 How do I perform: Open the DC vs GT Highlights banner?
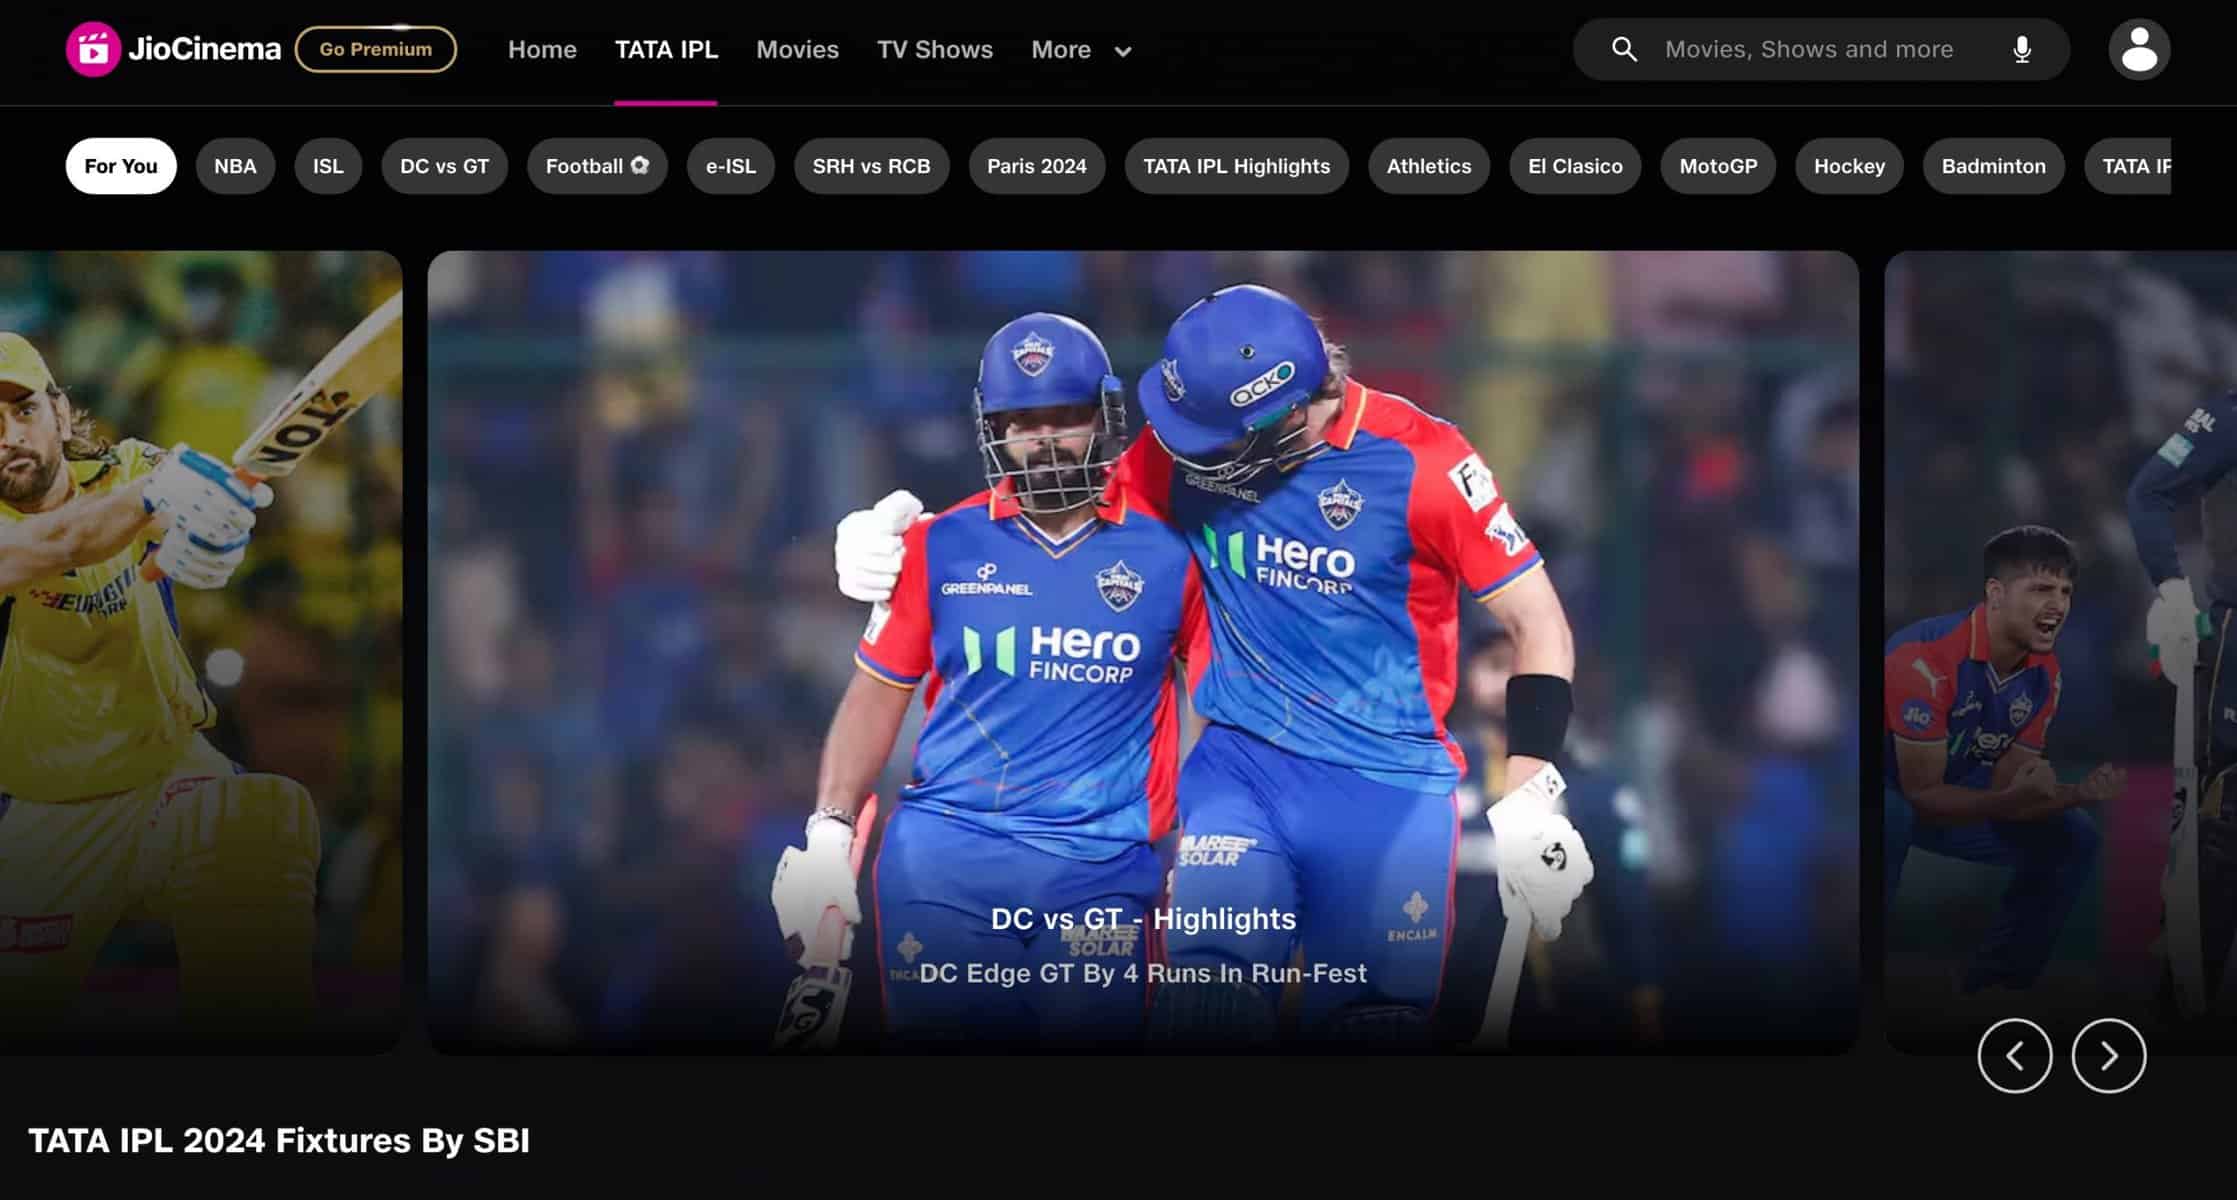[x=1143, y=652]
